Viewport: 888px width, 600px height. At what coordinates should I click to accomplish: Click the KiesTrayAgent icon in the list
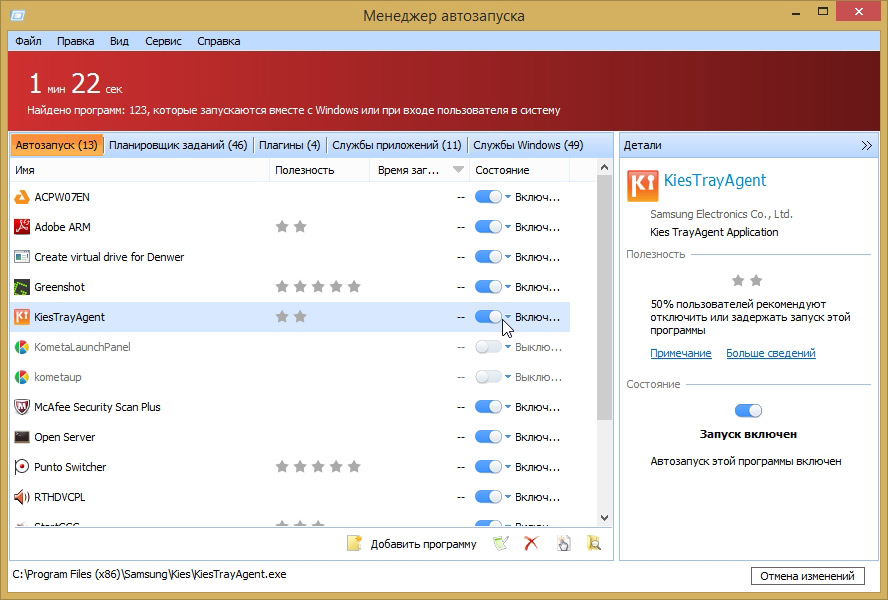click(22, 317)
